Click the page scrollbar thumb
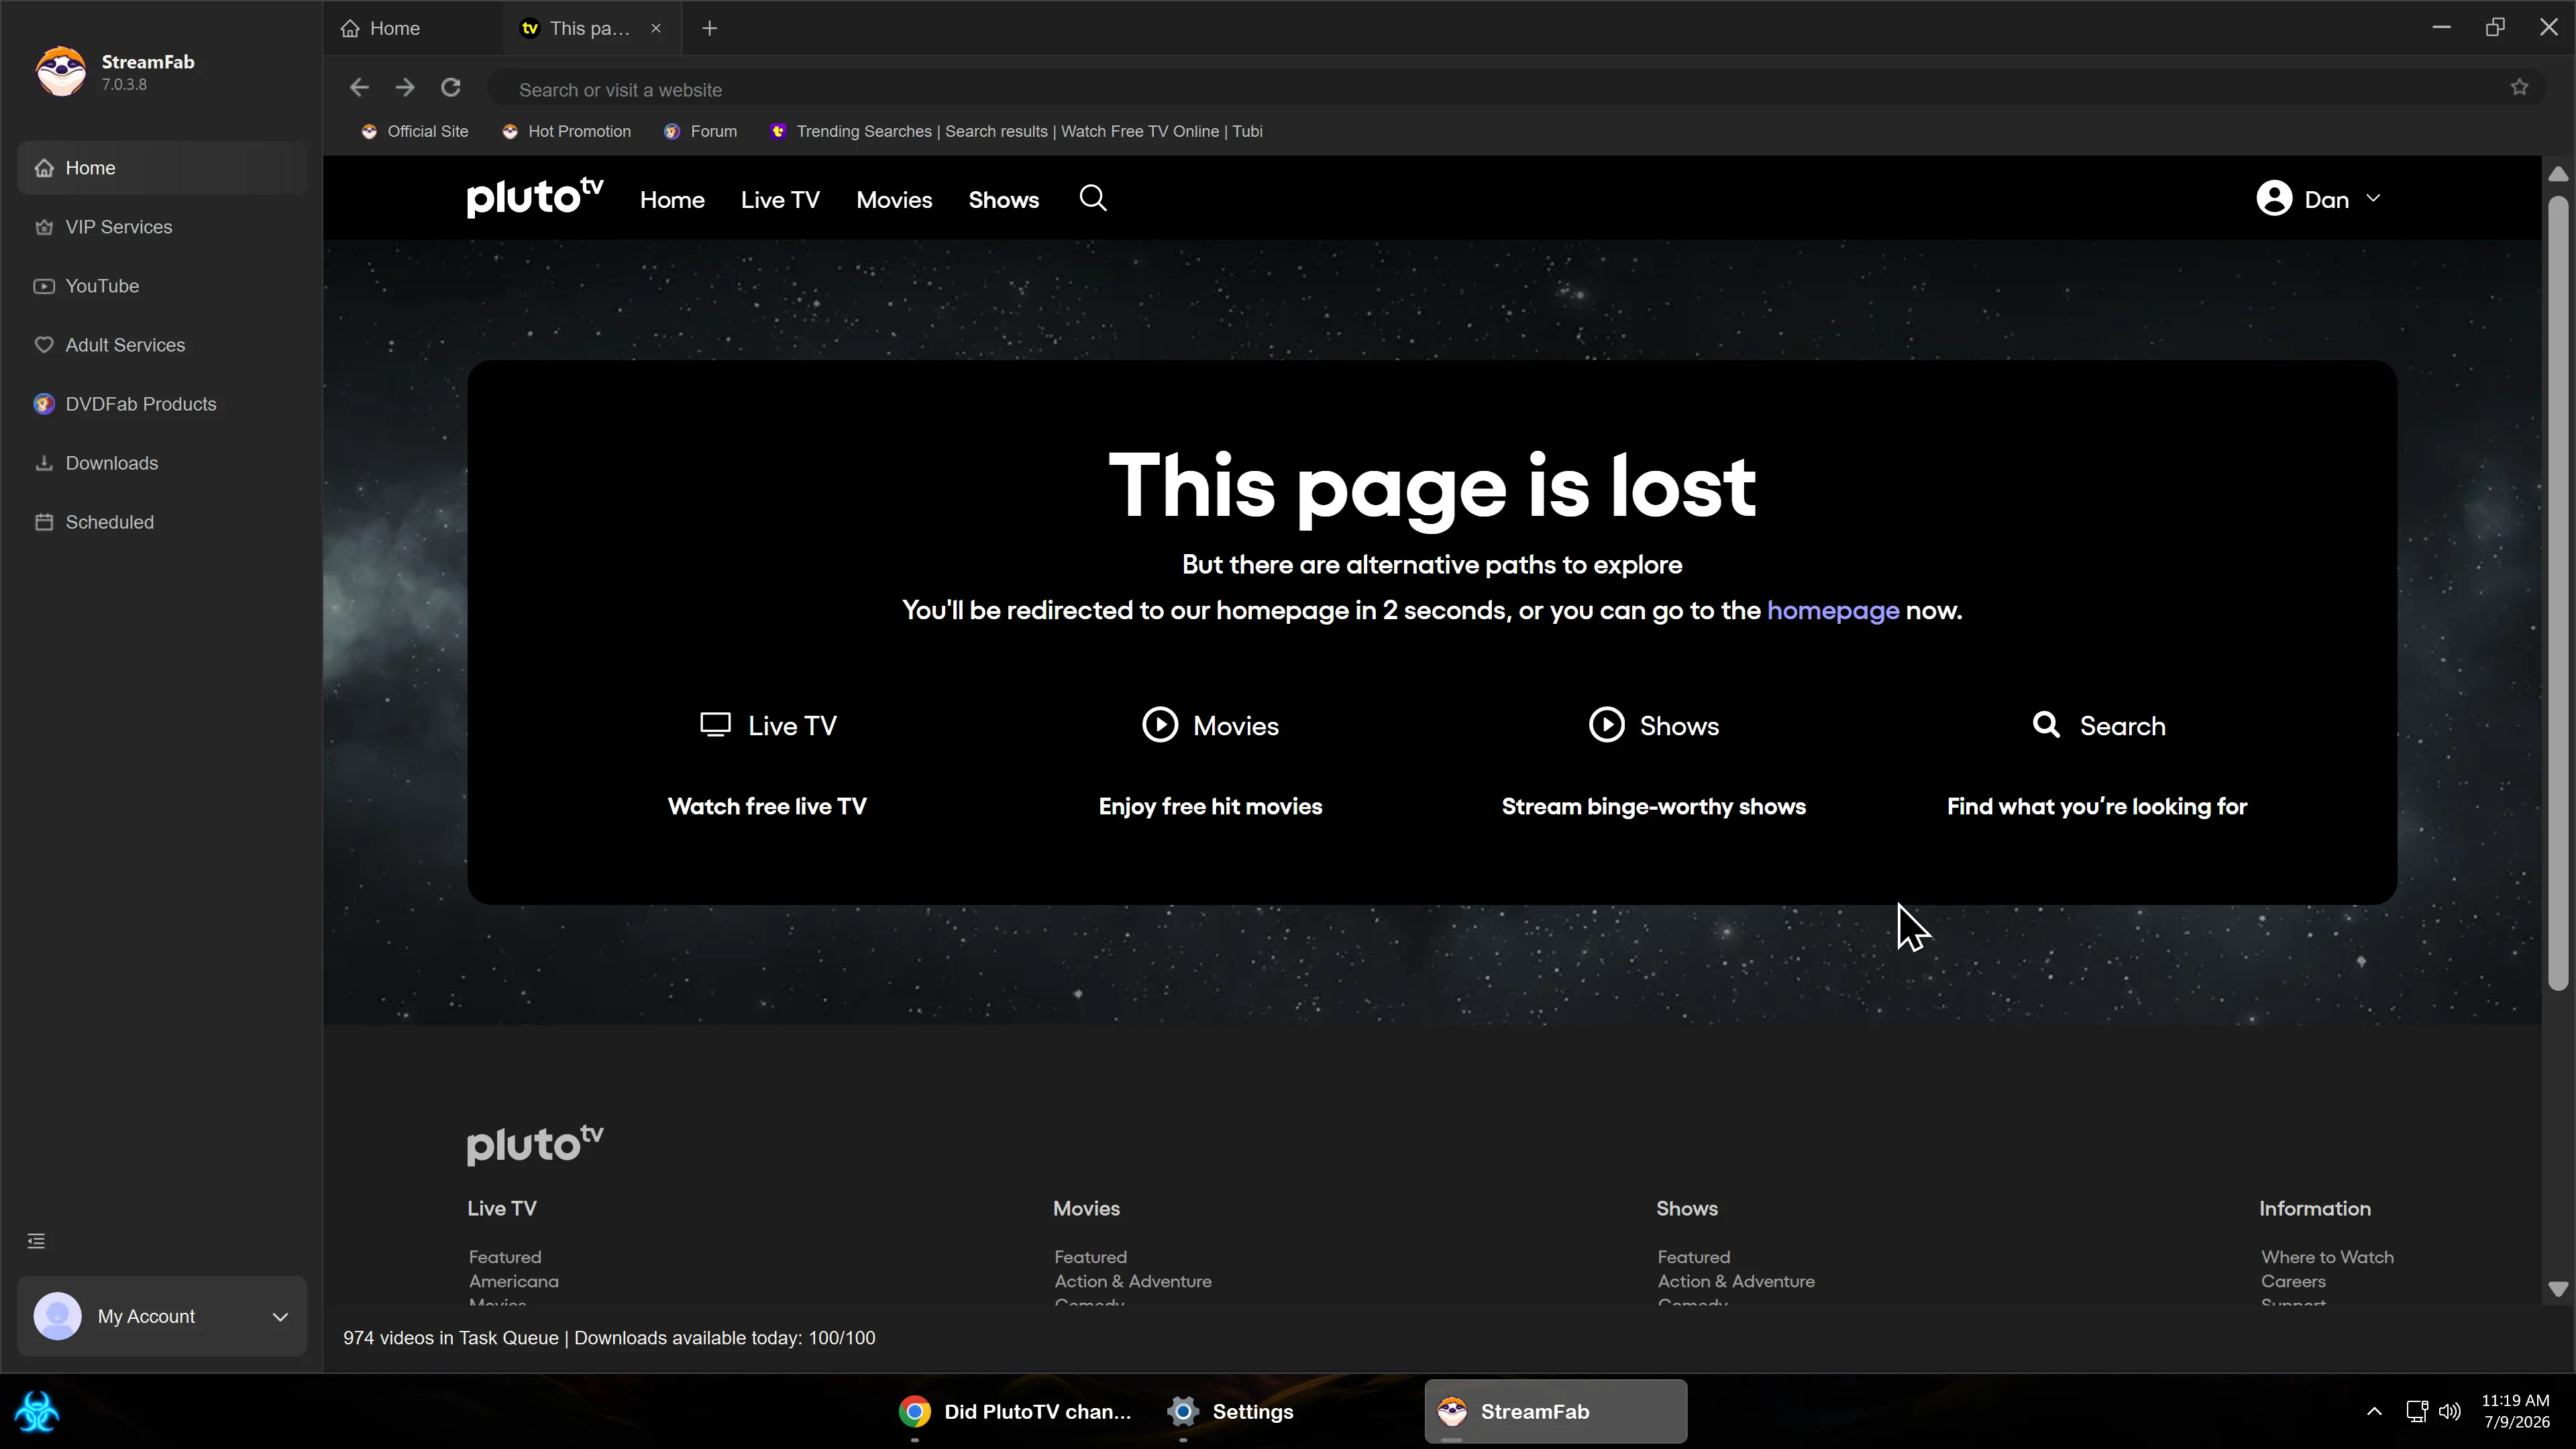Image resolution: width=2576 pixels, height=1449 pixels. point(2558,592)
